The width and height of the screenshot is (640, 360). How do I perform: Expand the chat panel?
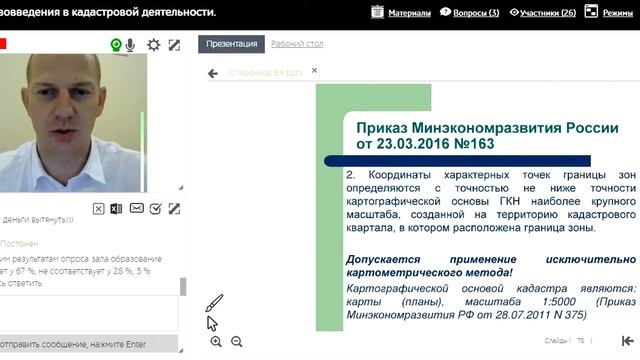tap(174, 209)
